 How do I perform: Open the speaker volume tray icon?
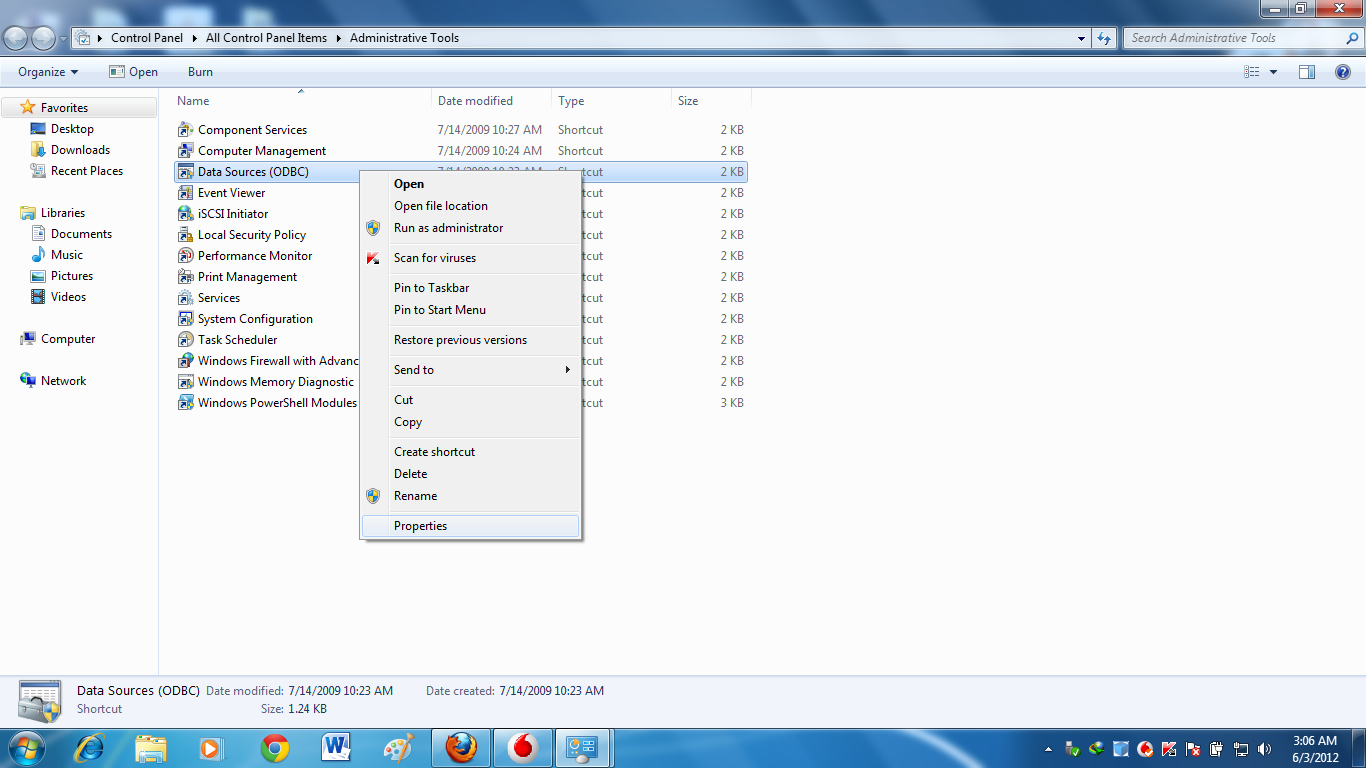[x=1263, y=749]
